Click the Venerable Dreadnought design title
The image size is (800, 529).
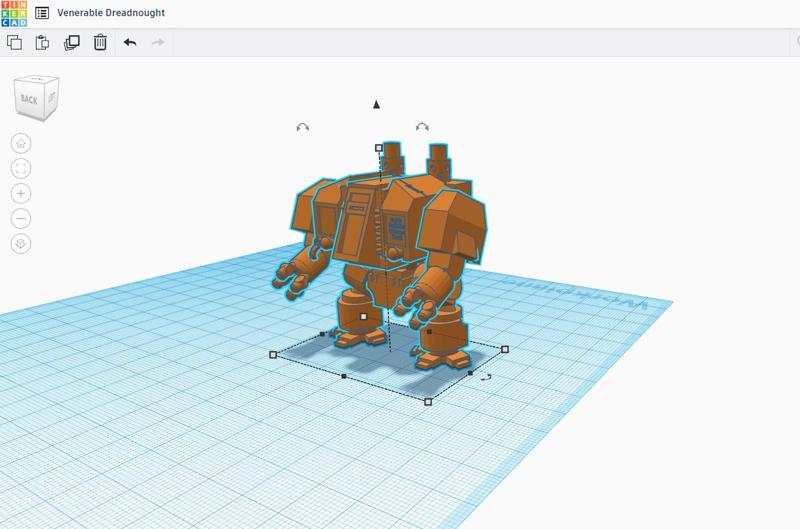pyautogui.click(x=111, y=13)
